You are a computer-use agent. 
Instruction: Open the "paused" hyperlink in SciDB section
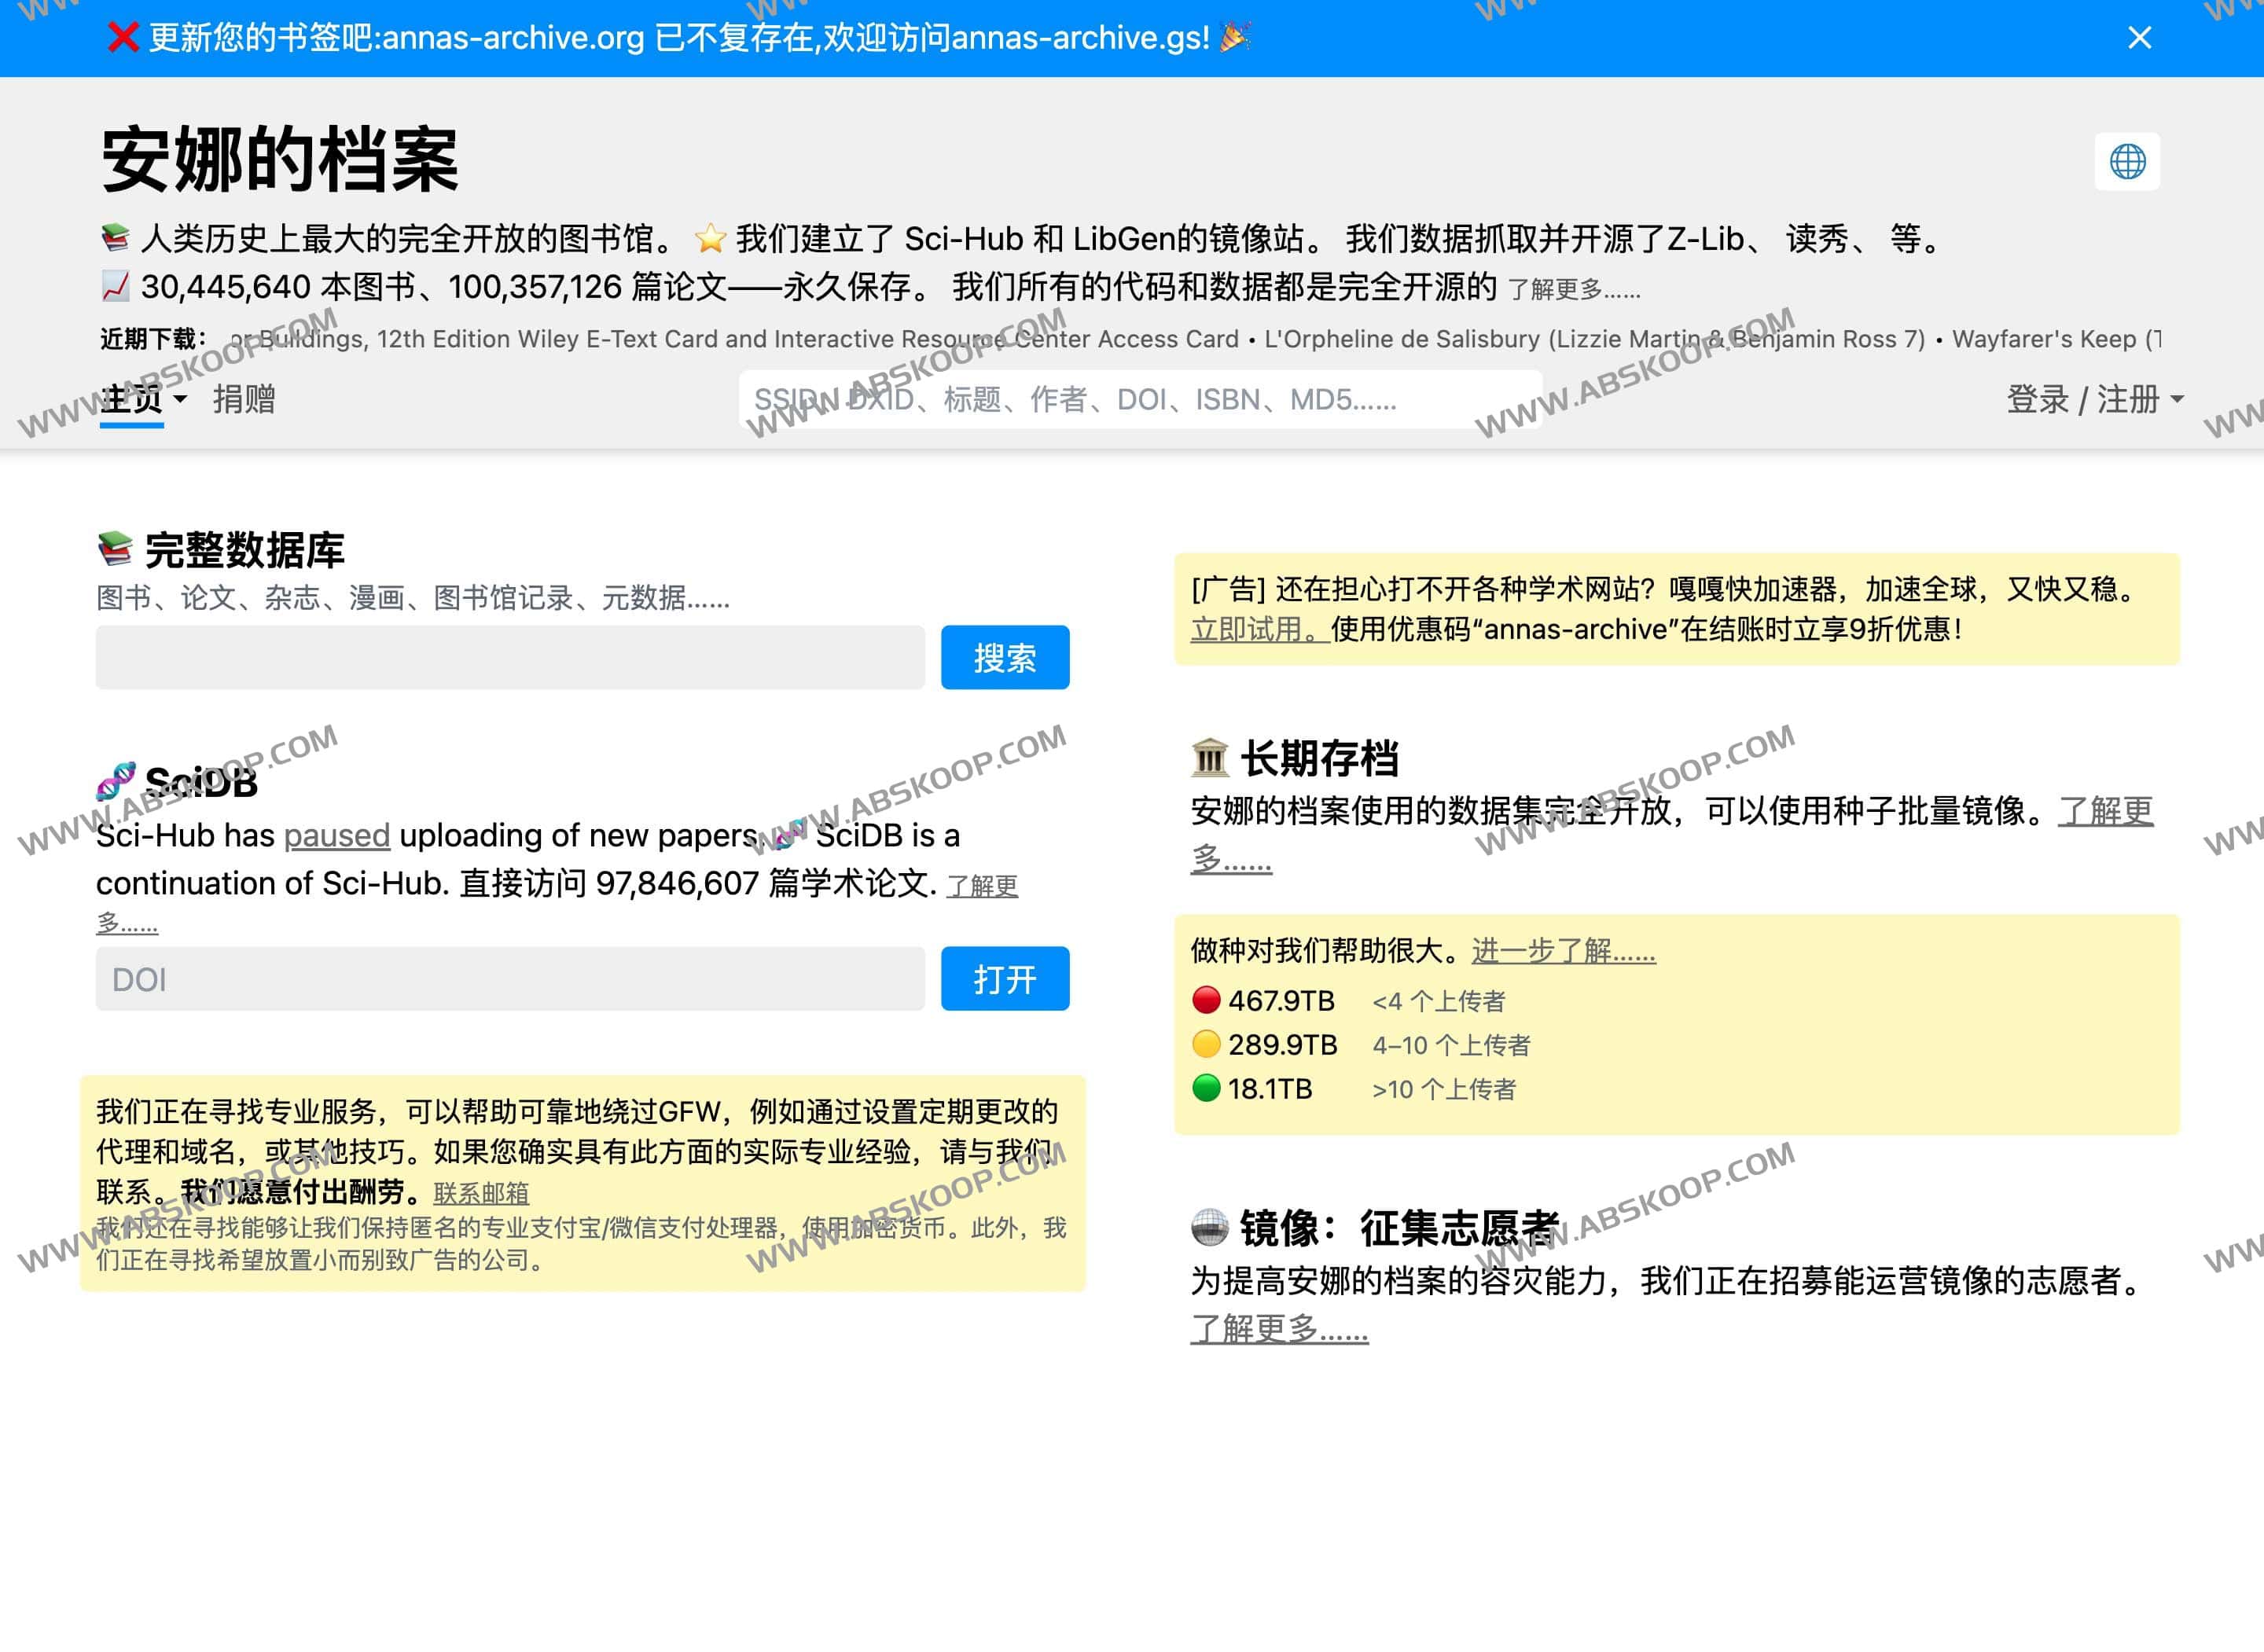(x=336, y=835)
